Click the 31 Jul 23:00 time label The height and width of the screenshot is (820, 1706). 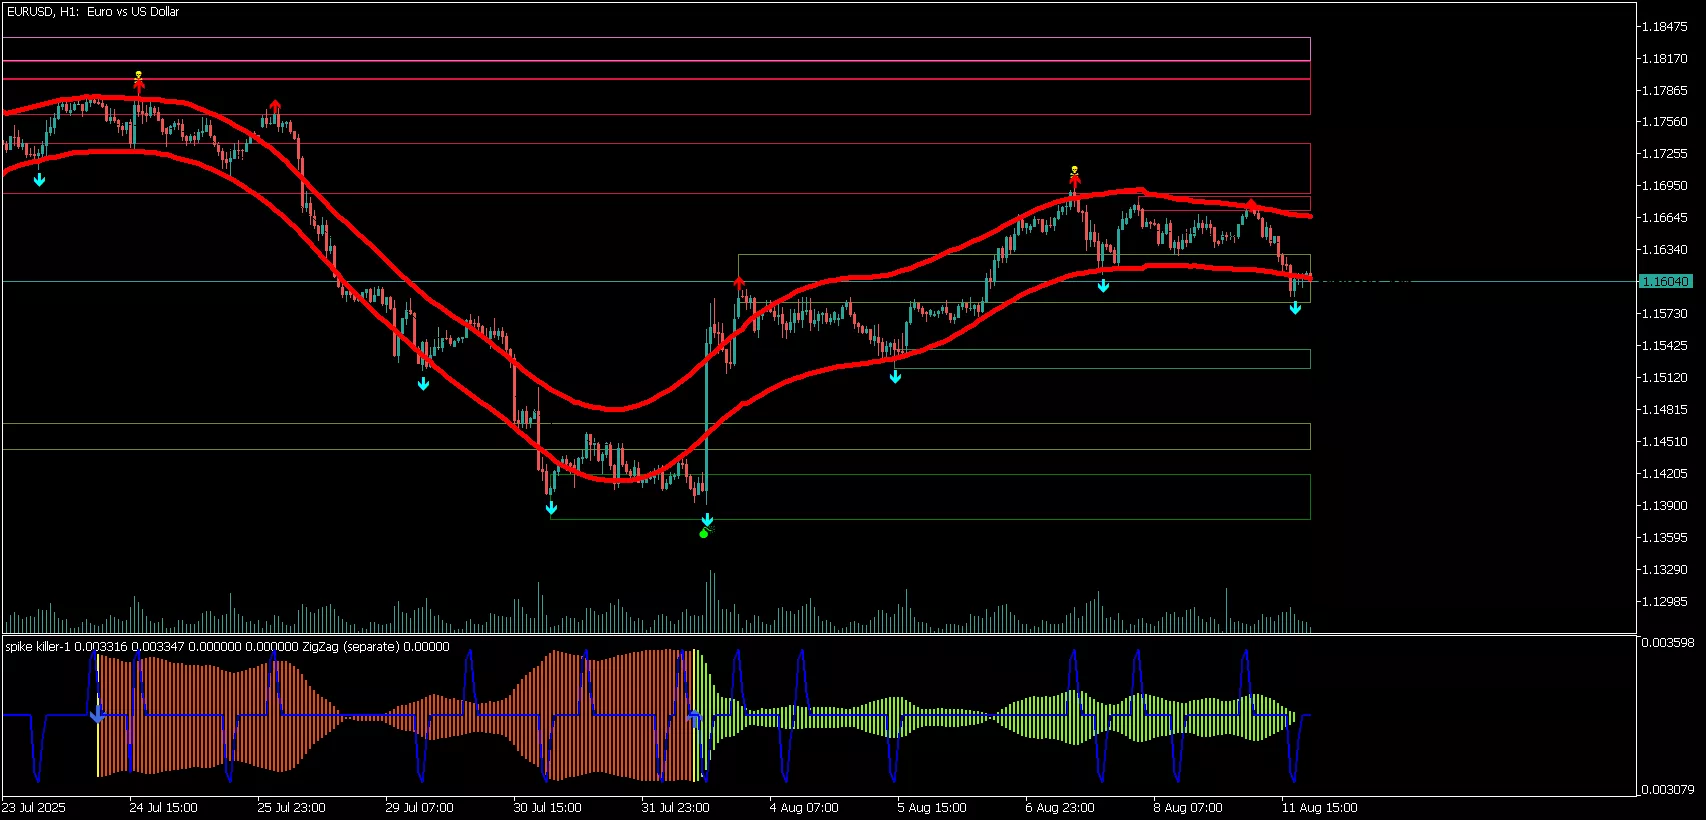pyautogui.click(x=676, y=808)
